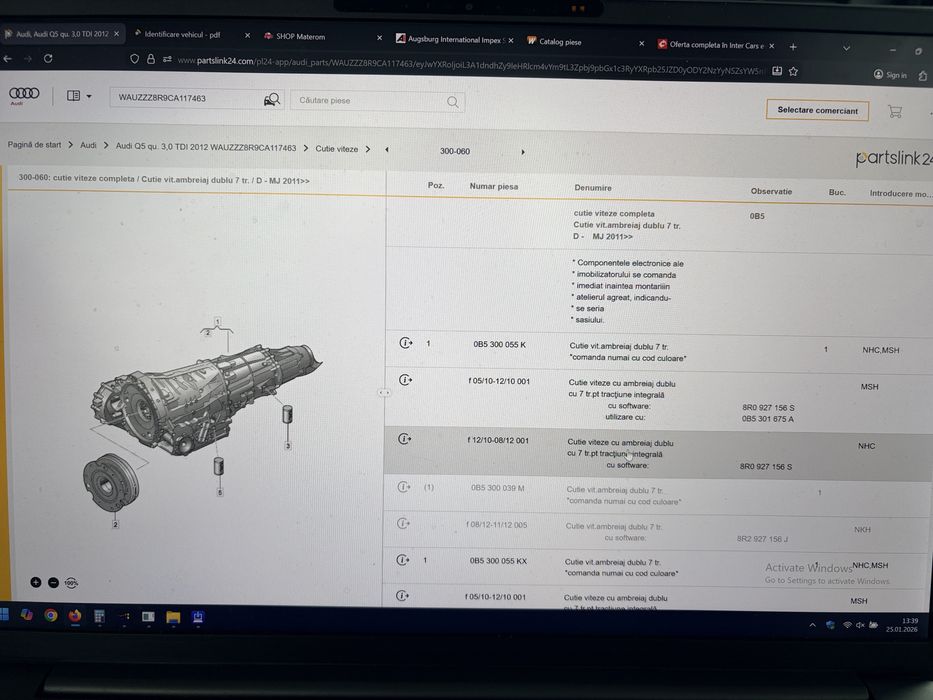The height and width of the screenshot is (700, 933).
Task: Go to previous illustration arrow before 300-060
Action: click(387, 149)
